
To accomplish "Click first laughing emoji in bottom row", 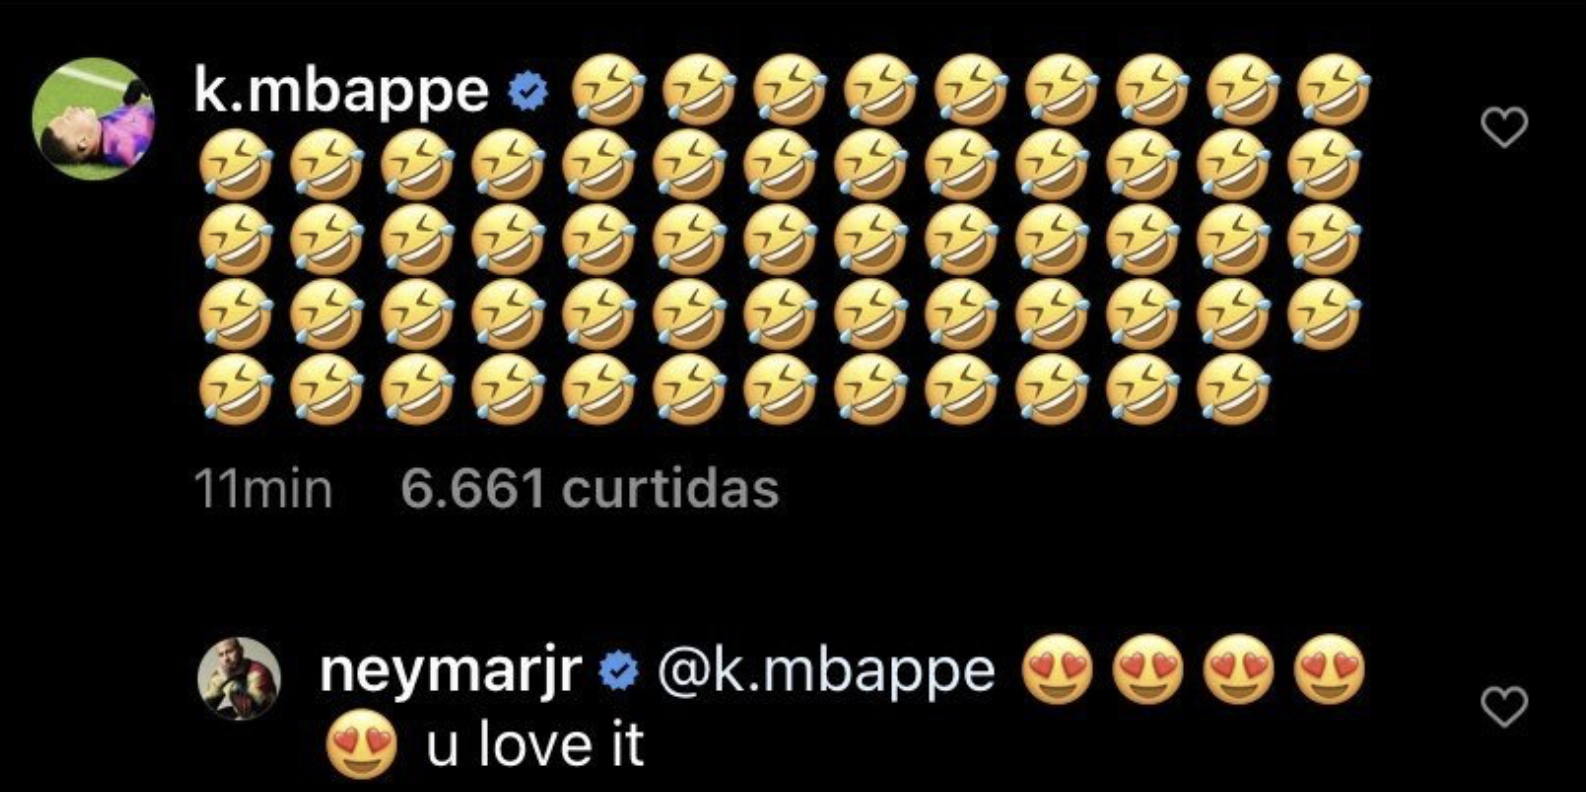I will tap(235, 389).
